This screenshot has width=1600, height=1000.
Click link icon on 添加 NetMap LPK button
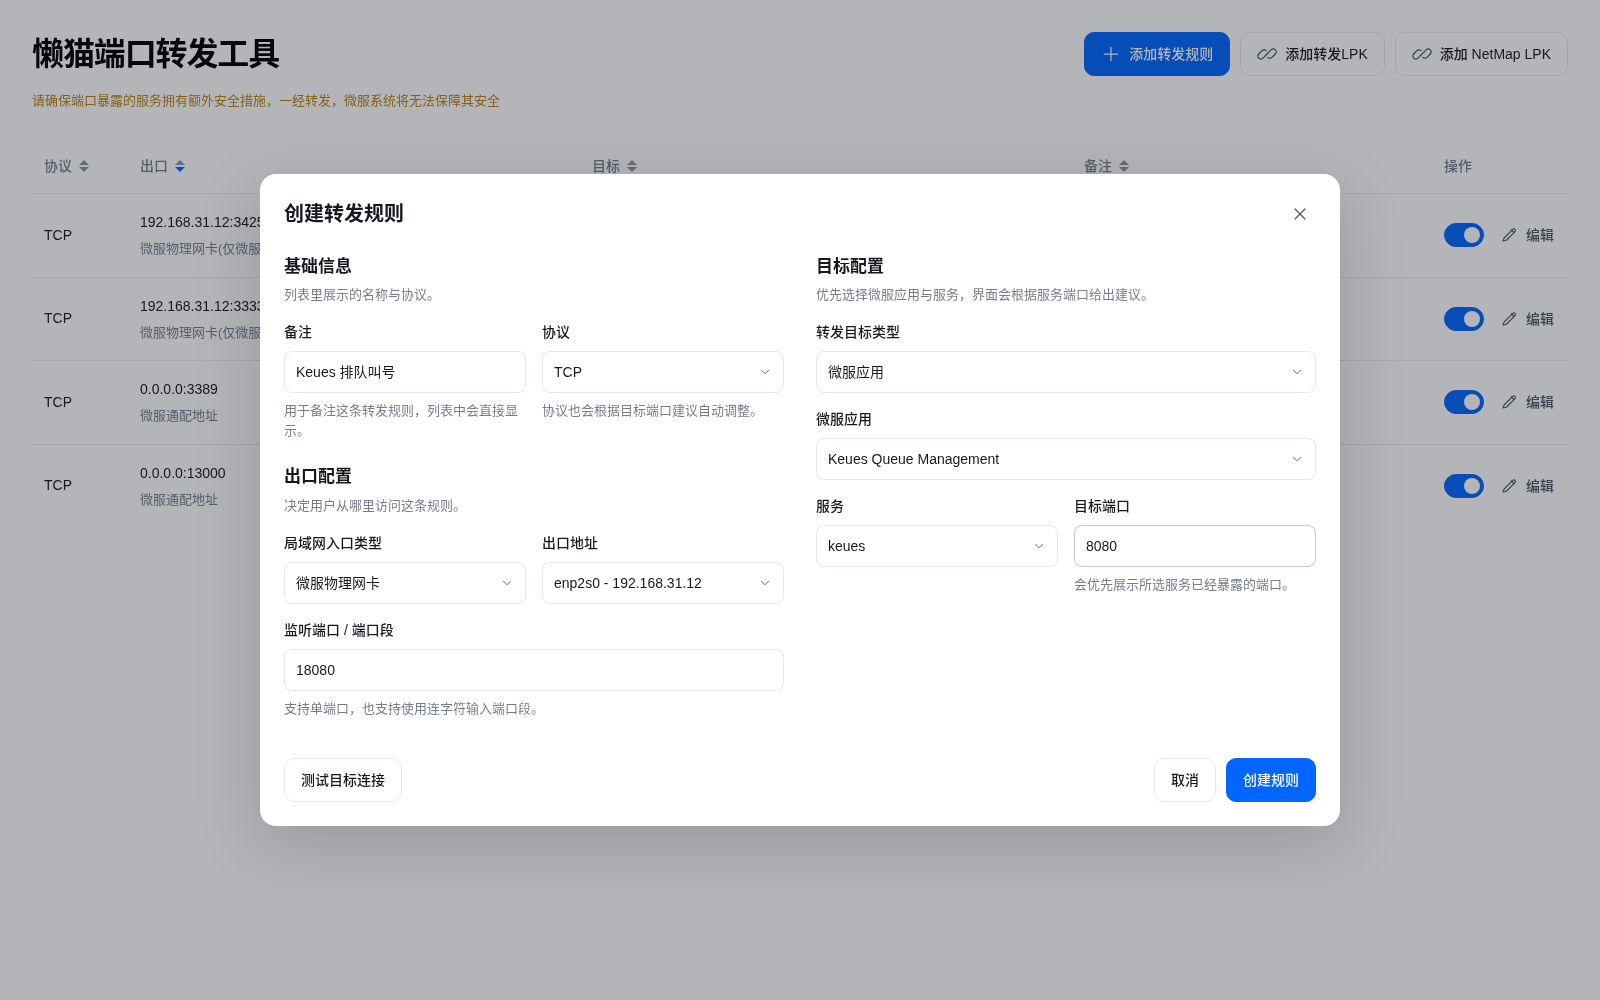[x=1422, y=54]
